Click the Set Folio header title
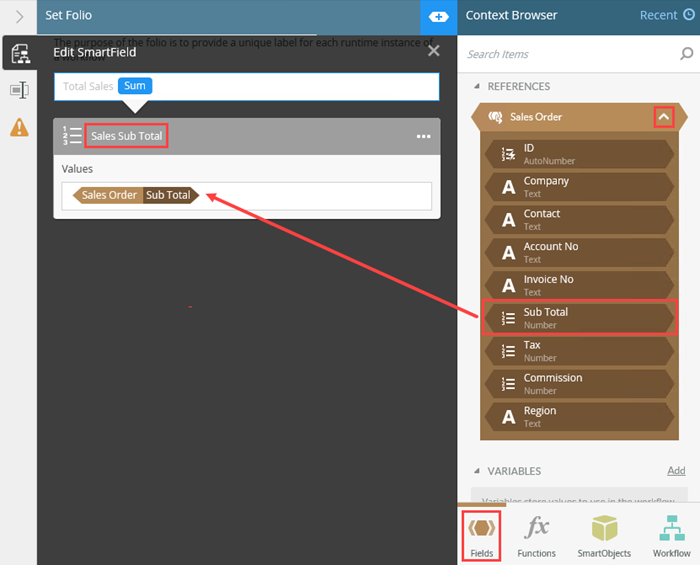The width and height of the screenshot is (700, 565). coord(68,15)
